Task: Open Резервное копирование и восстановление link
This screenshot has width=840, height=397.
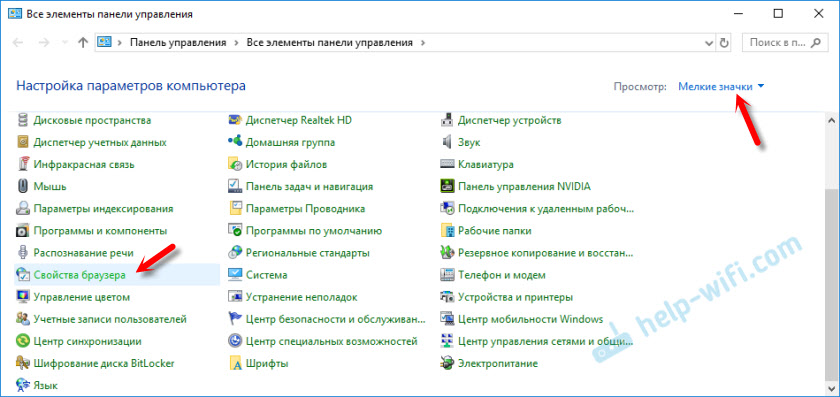Action: coord(545,253)
